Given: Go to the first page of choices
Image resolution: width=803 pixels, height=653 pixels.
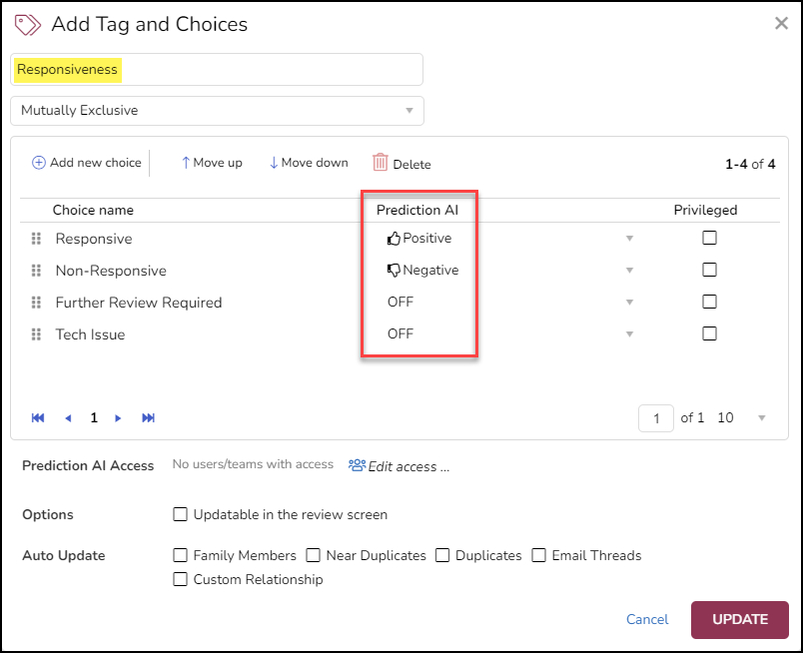Looking at the screenshot, I should (x=38, y=418).
